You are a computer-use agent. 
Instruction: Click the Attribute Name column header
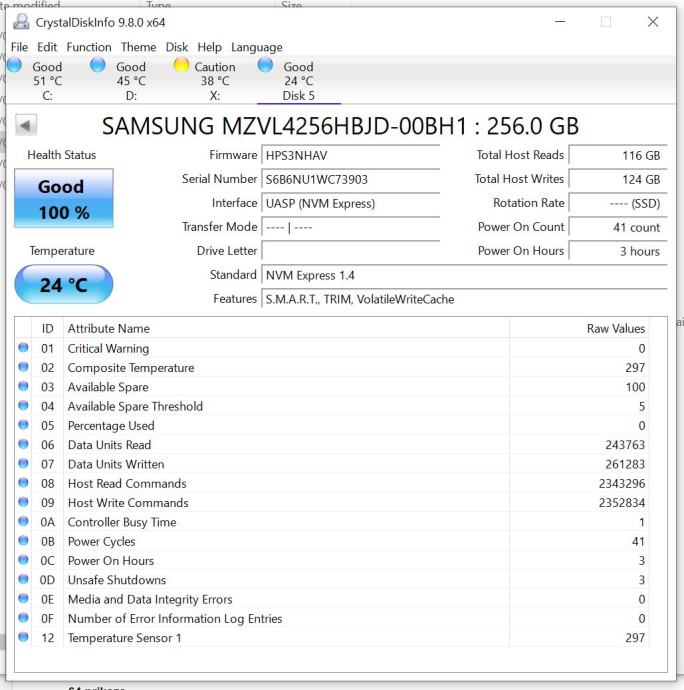click(286, 328)
